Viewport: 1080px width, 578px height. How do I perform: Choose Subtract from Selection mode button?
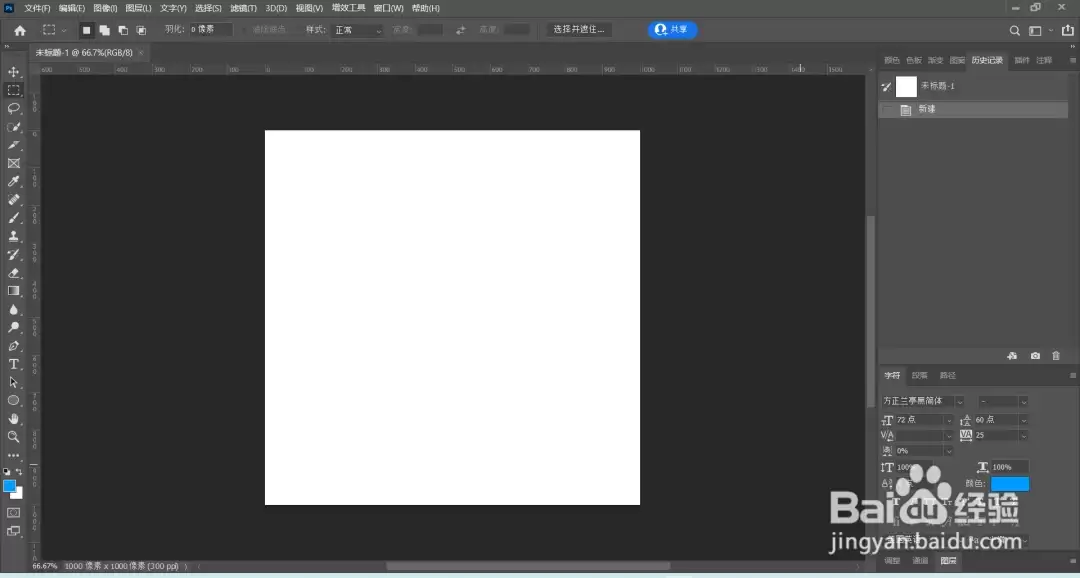coord(123,30)
